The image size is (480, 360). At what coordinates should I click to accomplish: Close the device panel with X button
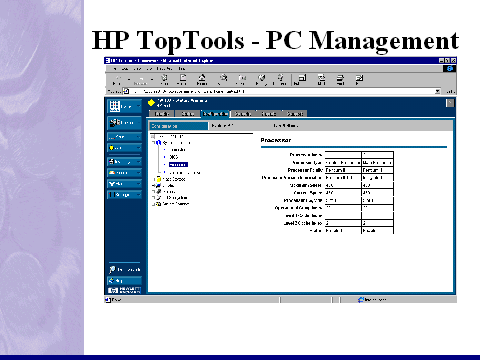[x=450, y=103]
